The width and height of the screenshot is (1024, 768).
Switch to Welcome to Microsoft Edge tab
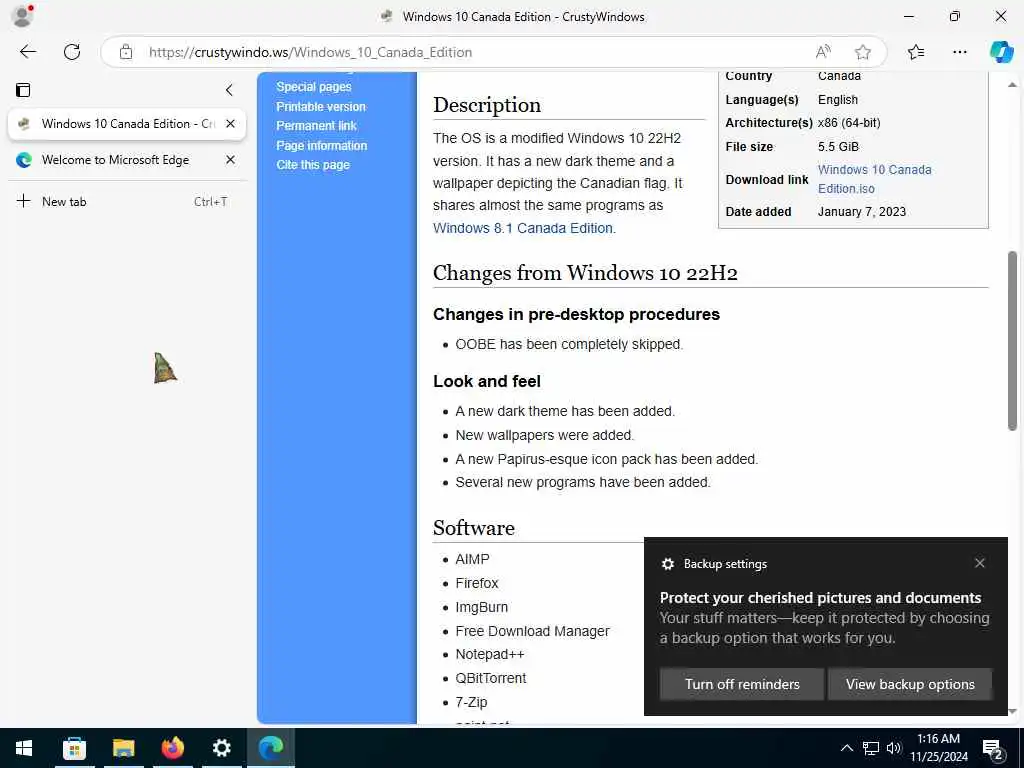pos(127,160)
